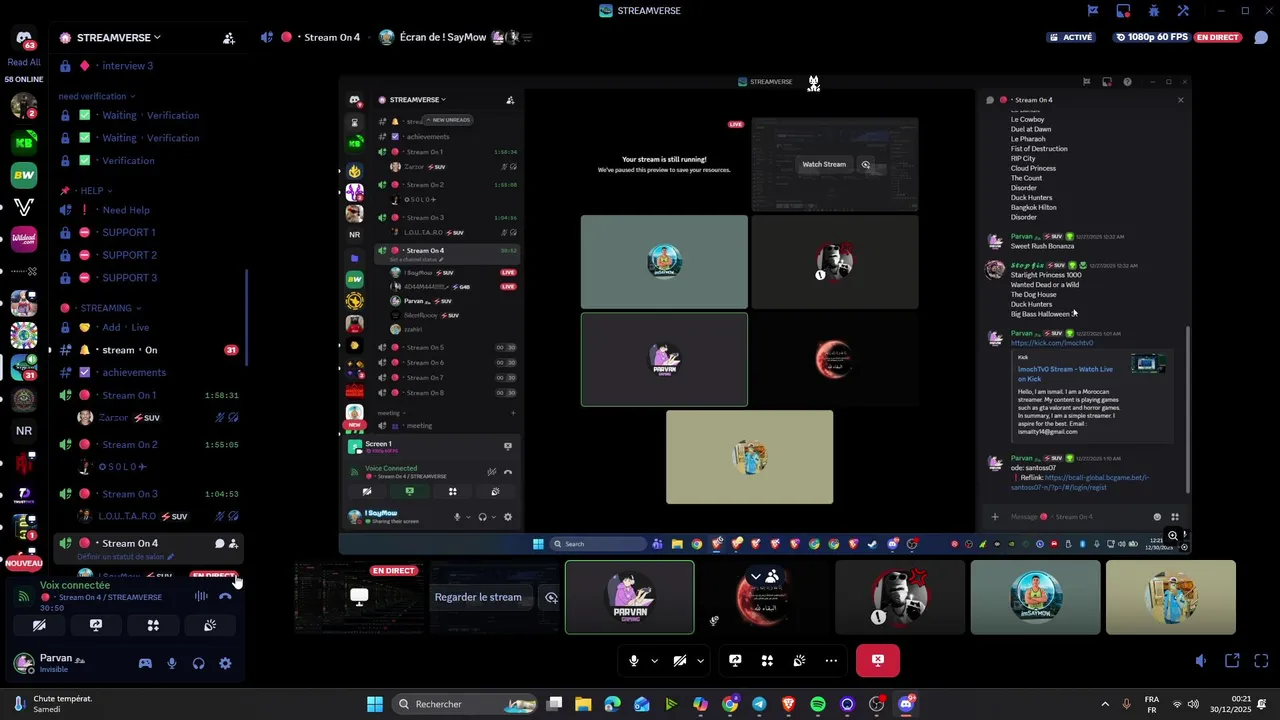The height and width of the screenshot is (720, 1280).
Task: Open the activities launcher in voice panel
Action: pos(153,625)
